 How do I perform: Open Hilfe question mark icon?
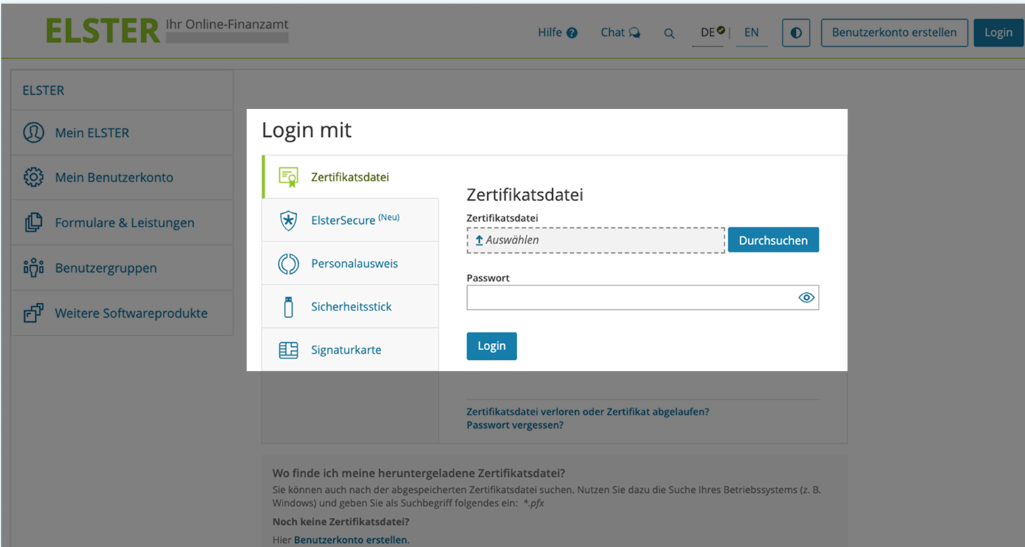572,33
